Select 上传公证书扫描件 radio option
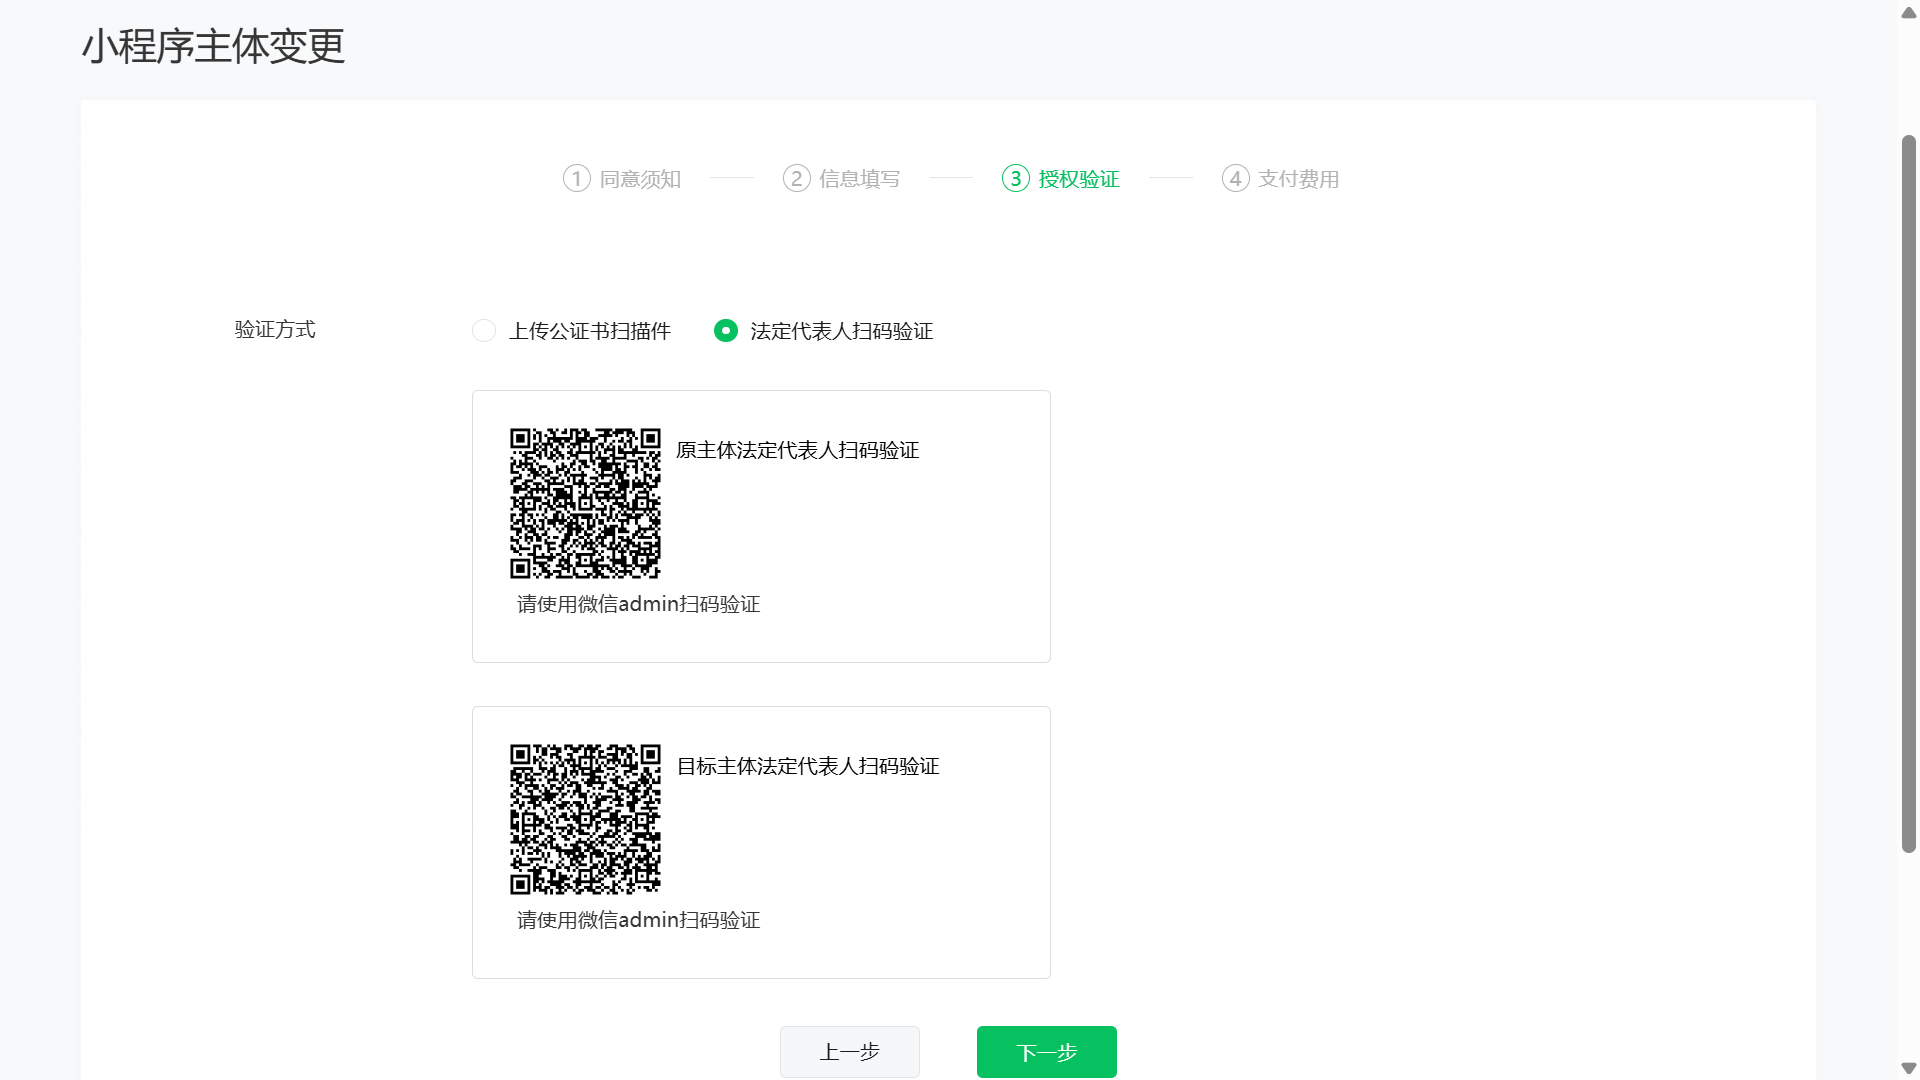Screen dimensions: 1920x1080 tap(484, 331)
